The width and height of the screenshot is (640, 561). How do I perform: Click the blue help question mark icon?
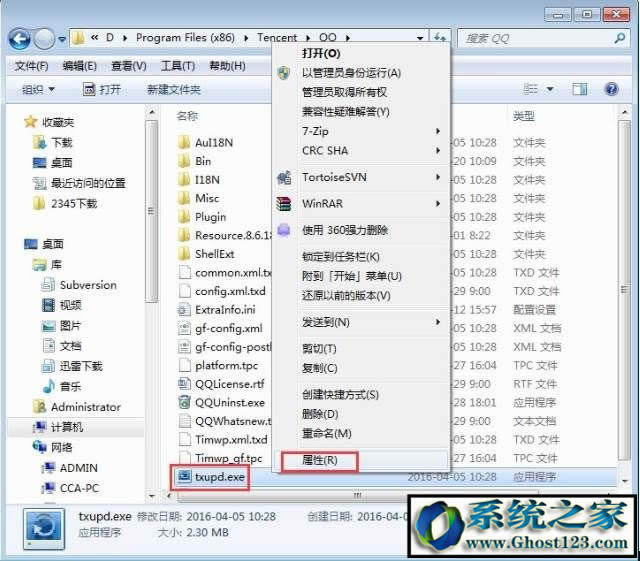(610, 89)
